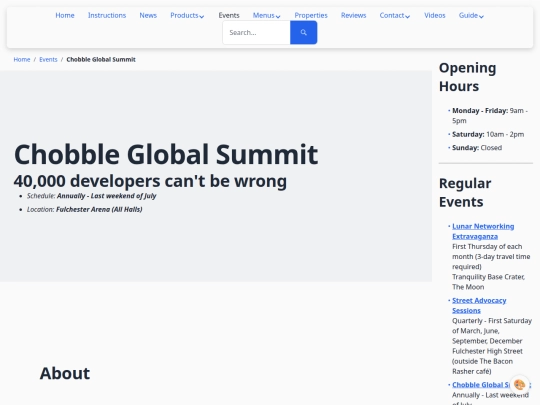Visit the Reviews page
The width and height of the screenshot is (540, 405).
pos(353,15)
